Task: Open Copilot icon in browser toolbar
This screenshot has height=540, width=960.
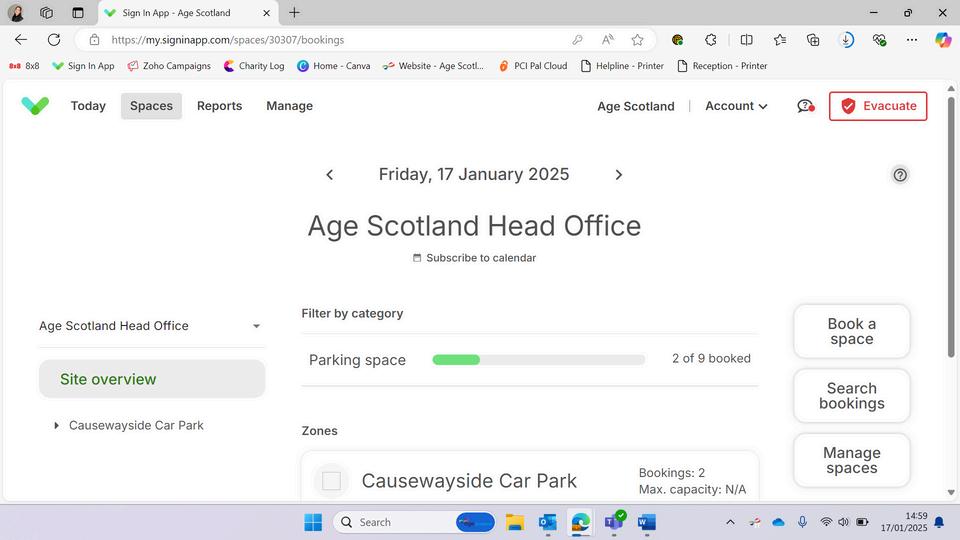Action: [x=943, y=40]
